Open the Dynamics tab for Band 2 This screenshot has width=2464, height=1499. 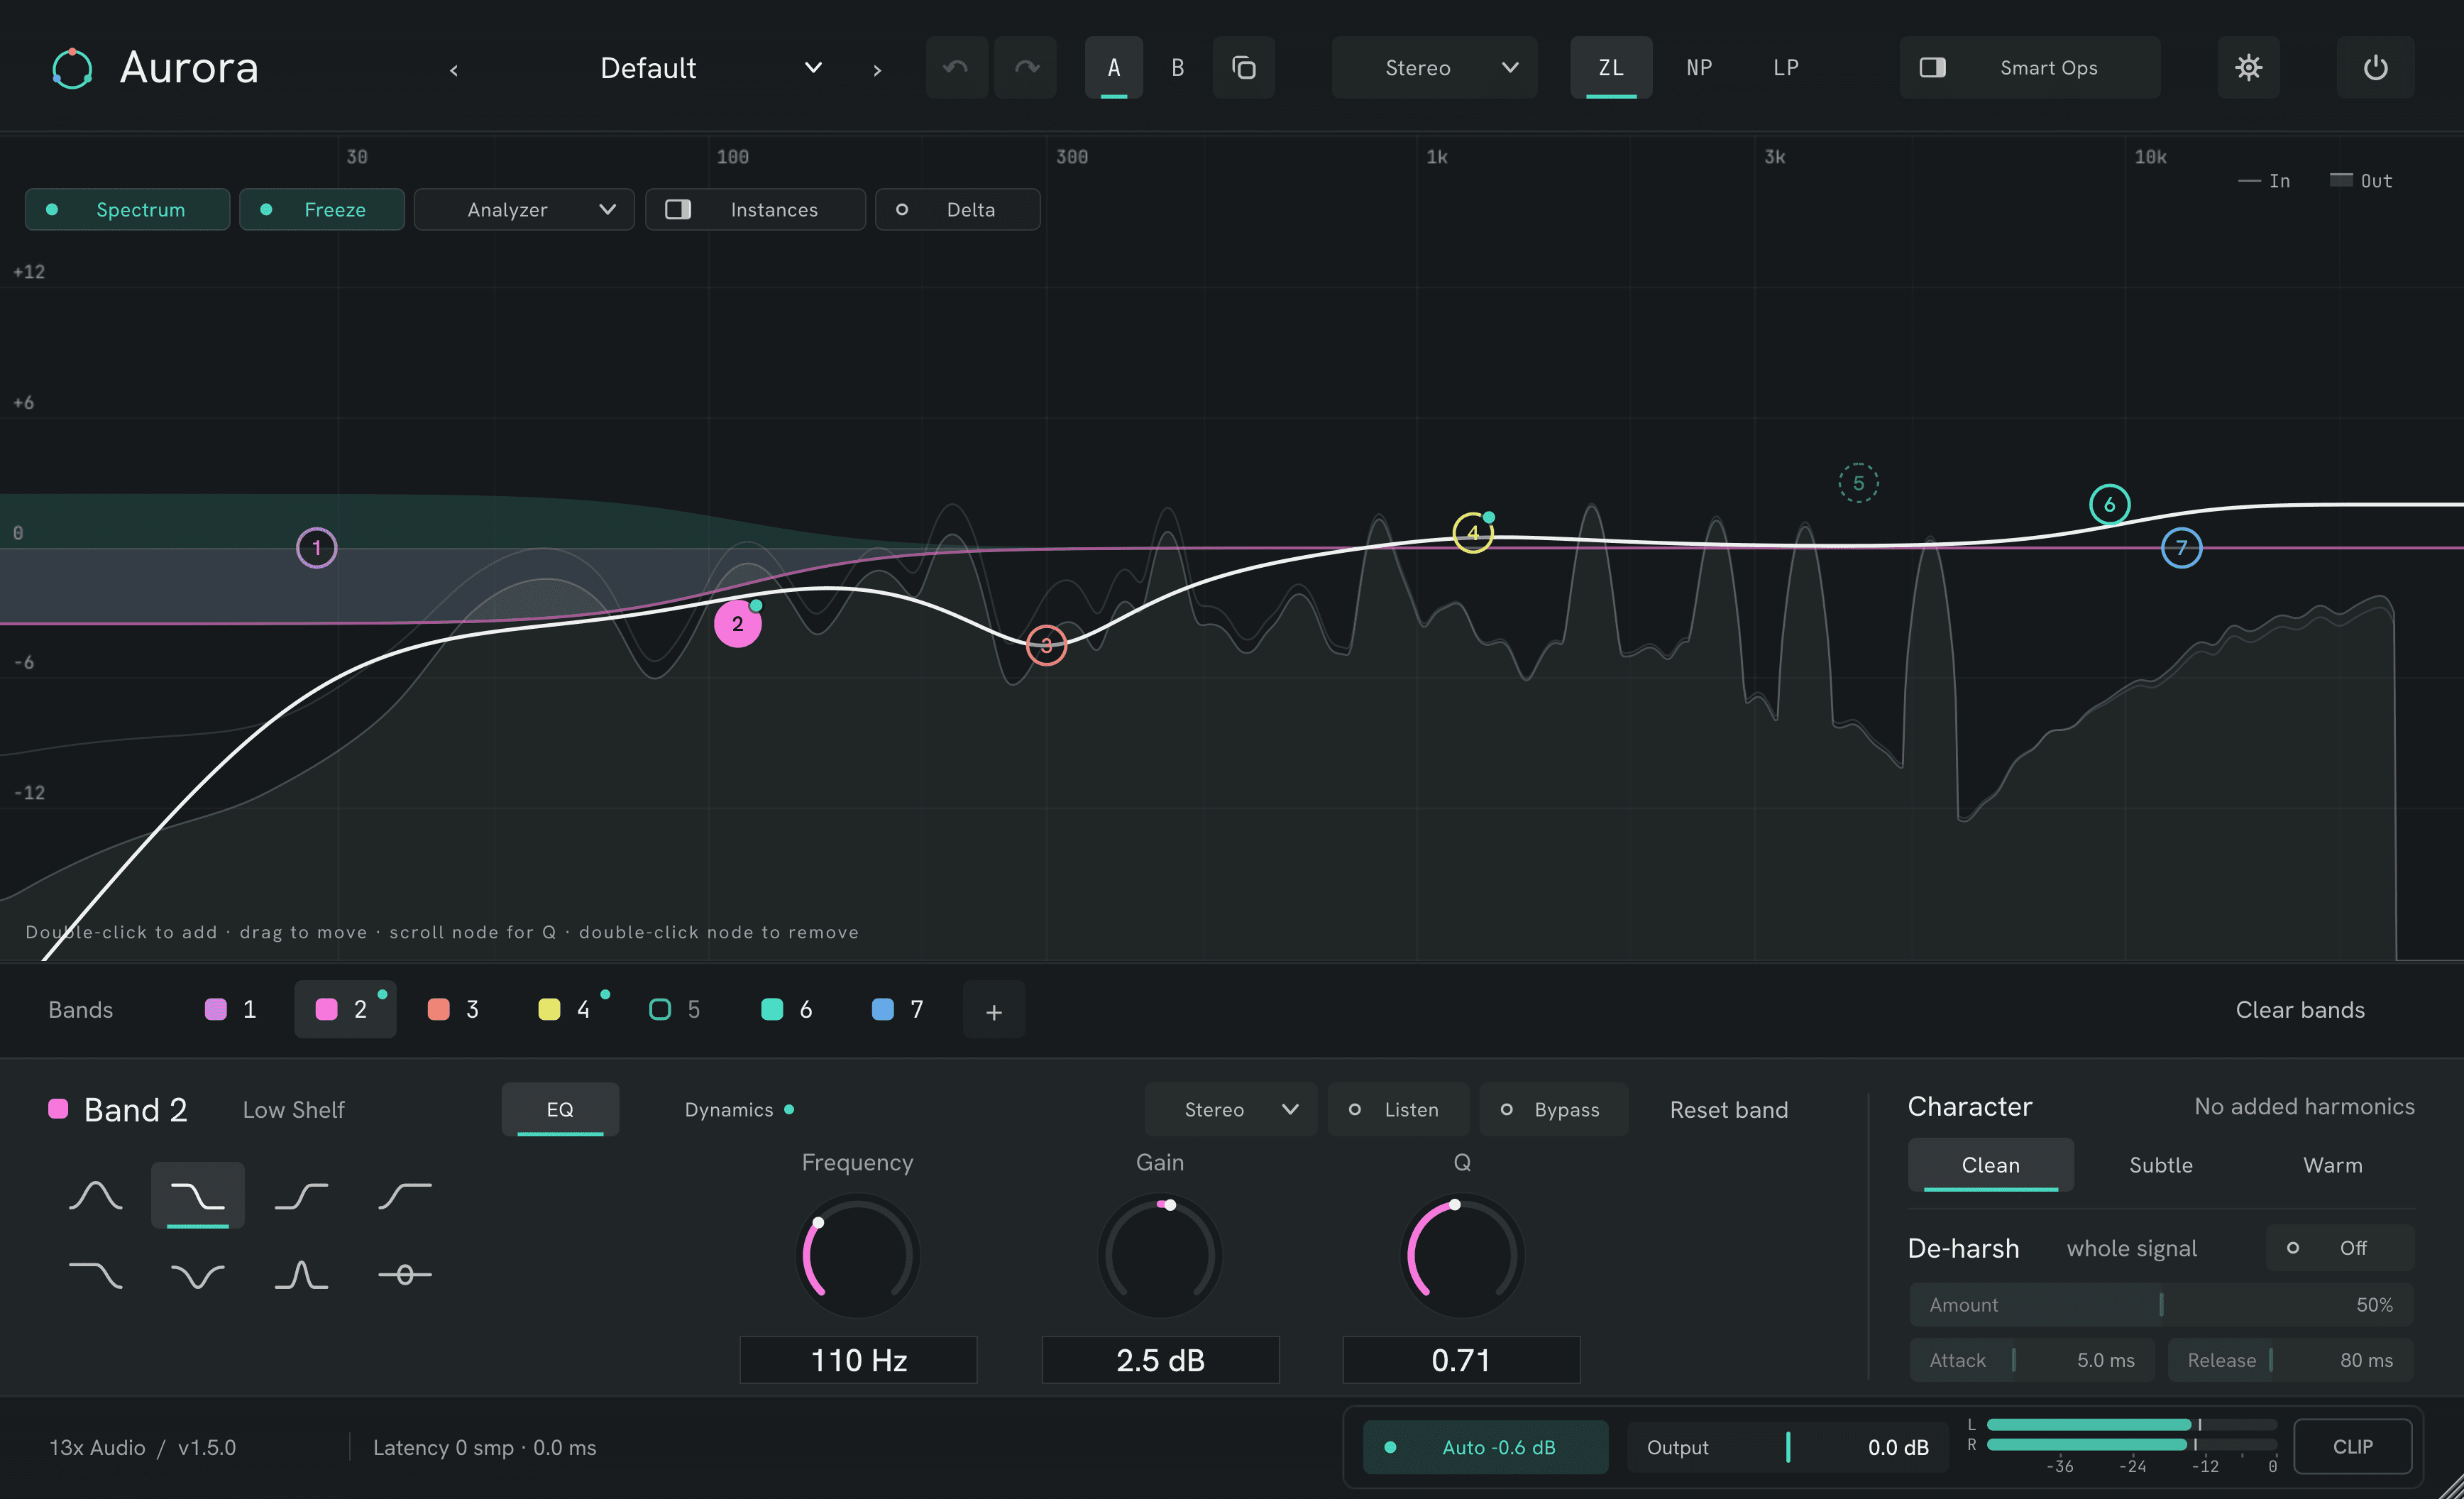(738, 1109)
